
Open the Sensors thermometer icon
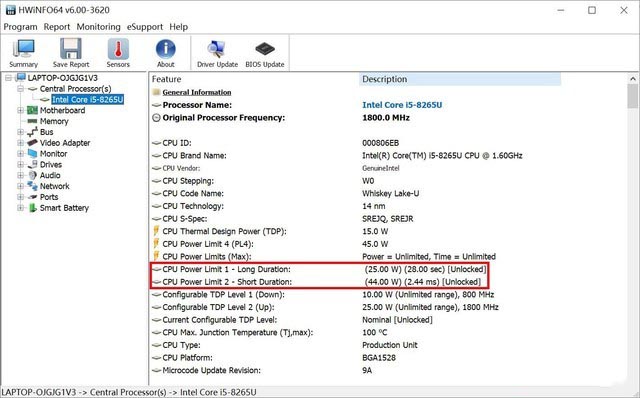click(x=118, y=49)
